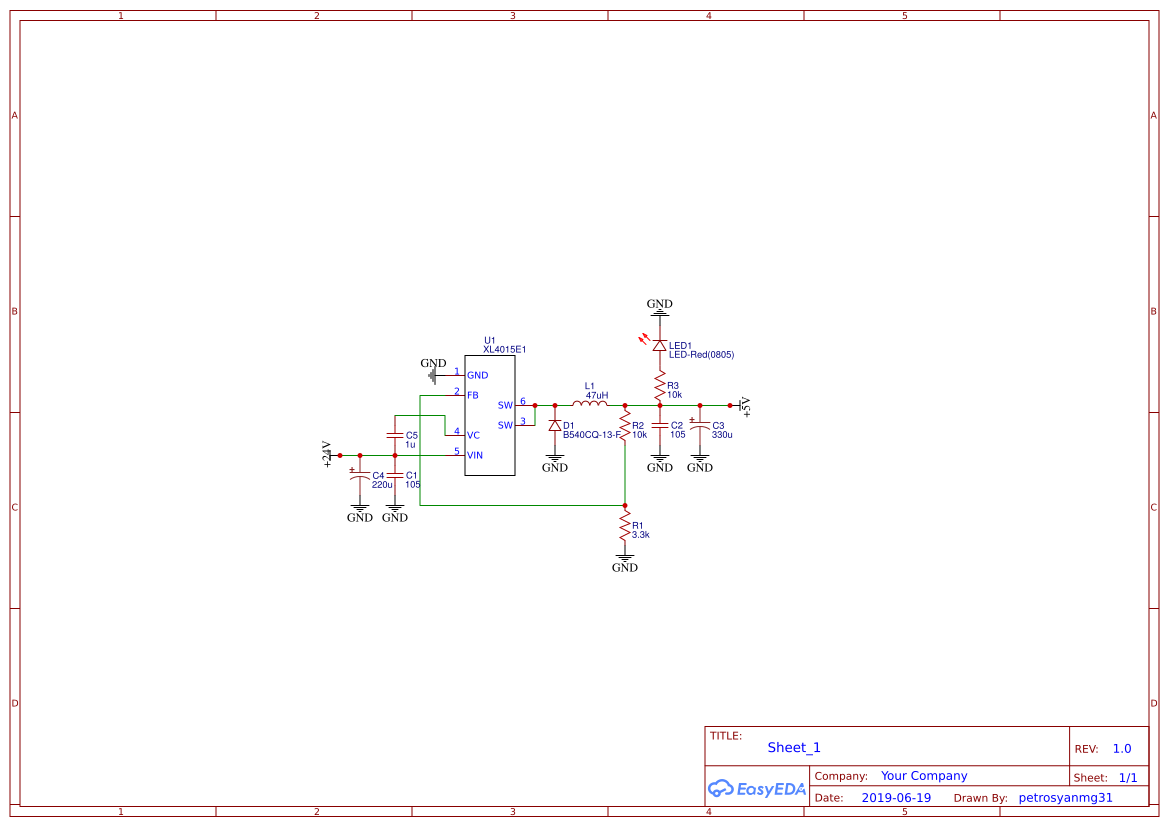
Task: Select the XL4015E1 chip symbol U1
Action: tap(490, 415)
